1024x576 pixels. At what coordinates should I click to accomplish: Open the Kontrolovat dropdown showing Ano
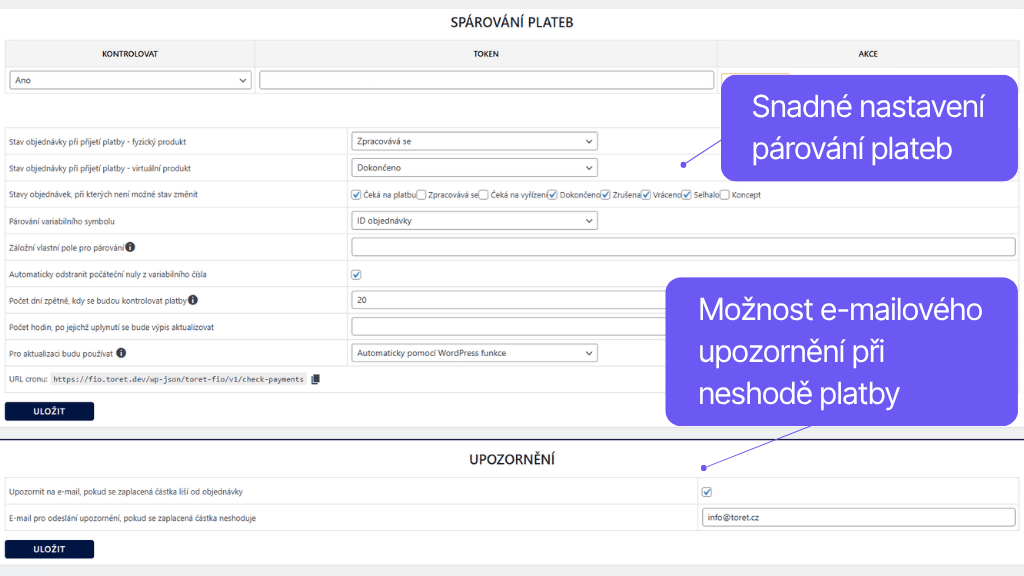pos(130,80)
